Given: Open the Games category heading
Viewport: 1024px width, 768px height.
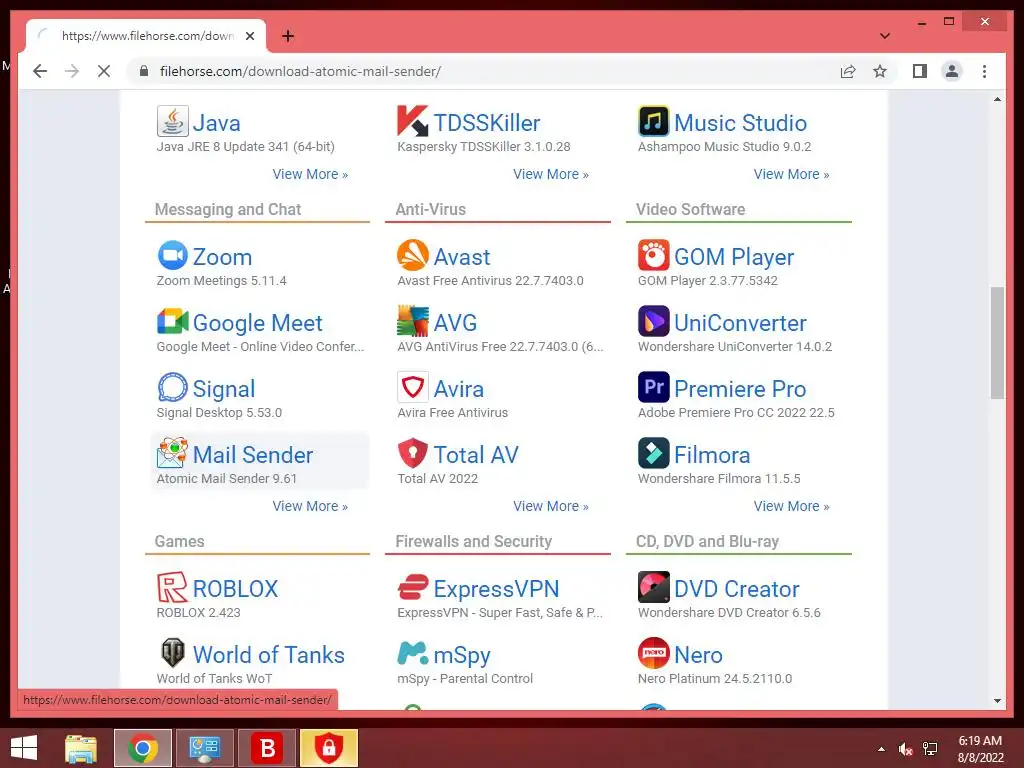Looking at the screenshot, I should (x=180, y=541).
